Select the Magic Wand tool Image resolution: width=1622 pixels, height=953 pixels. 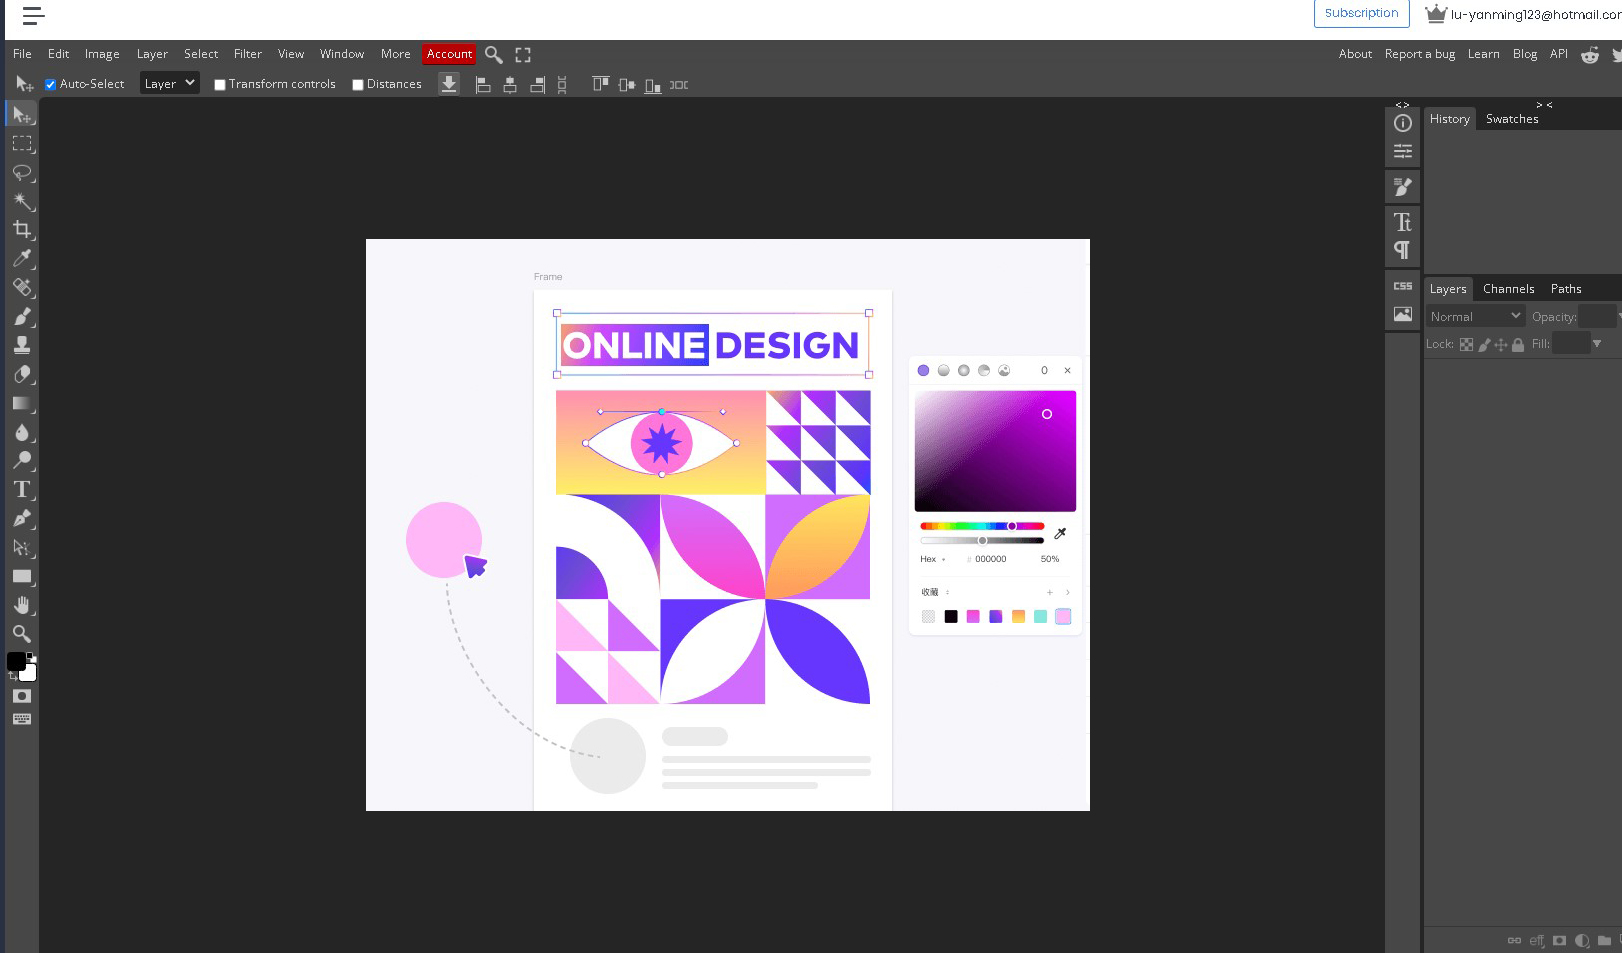click(22, 201)
